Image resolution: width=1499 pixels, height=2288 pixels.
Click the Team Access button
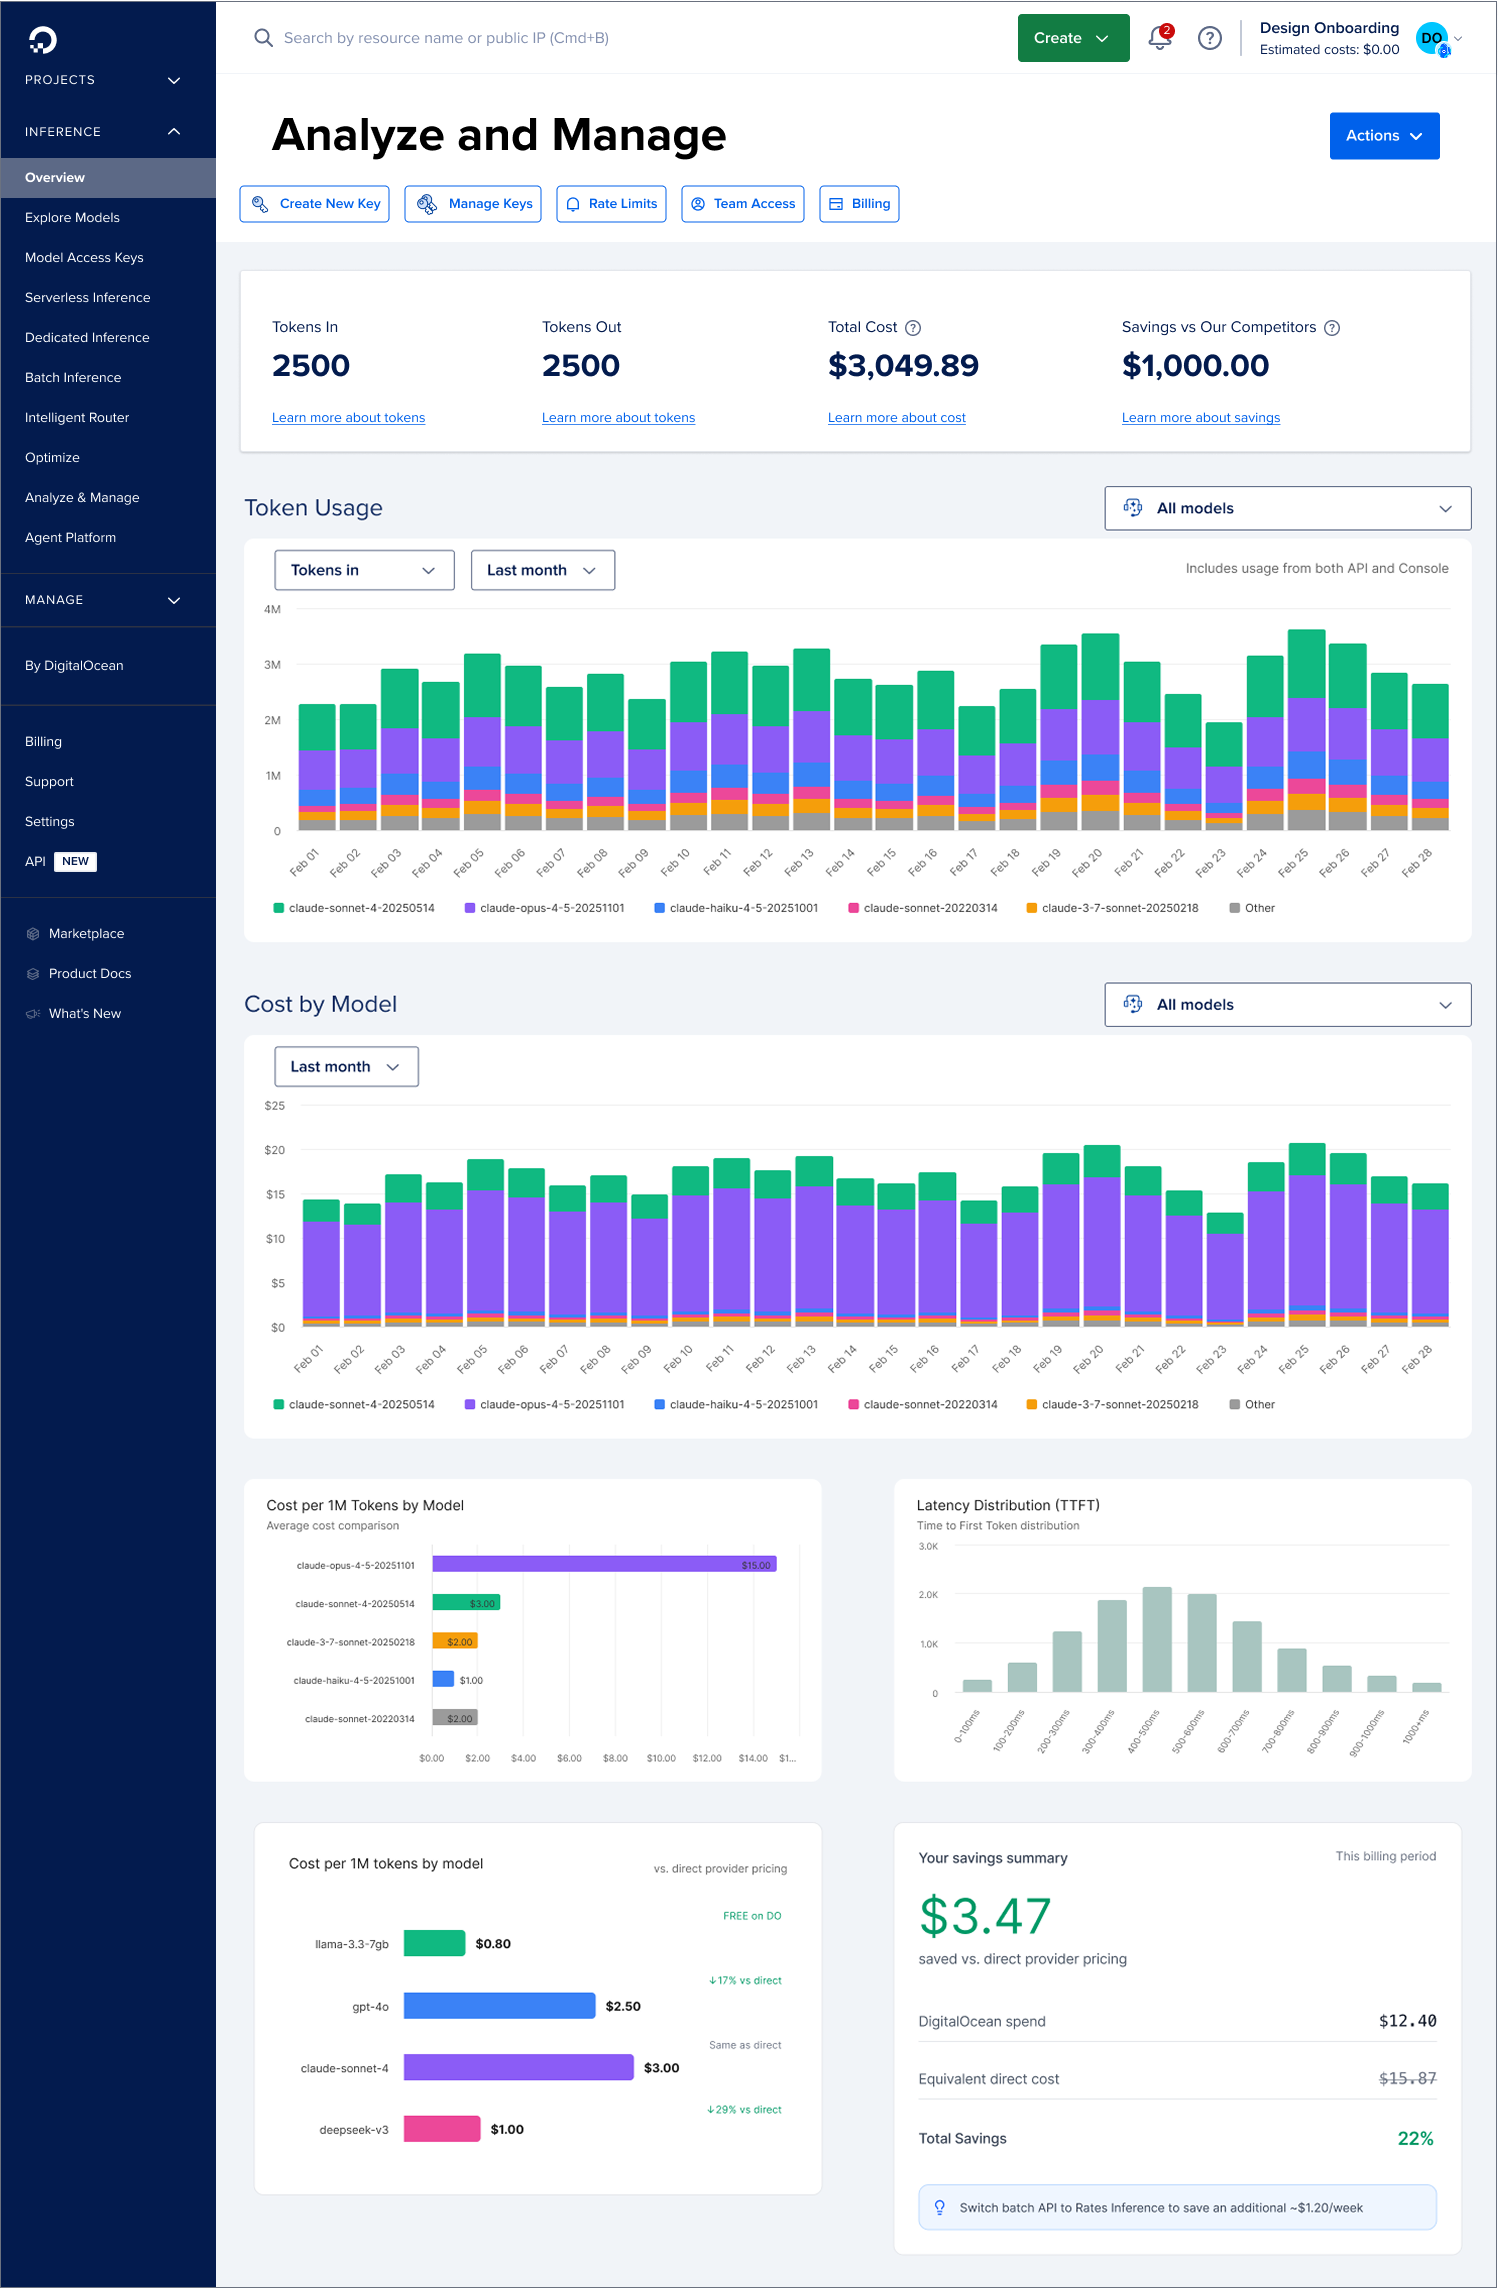[743, 204]
